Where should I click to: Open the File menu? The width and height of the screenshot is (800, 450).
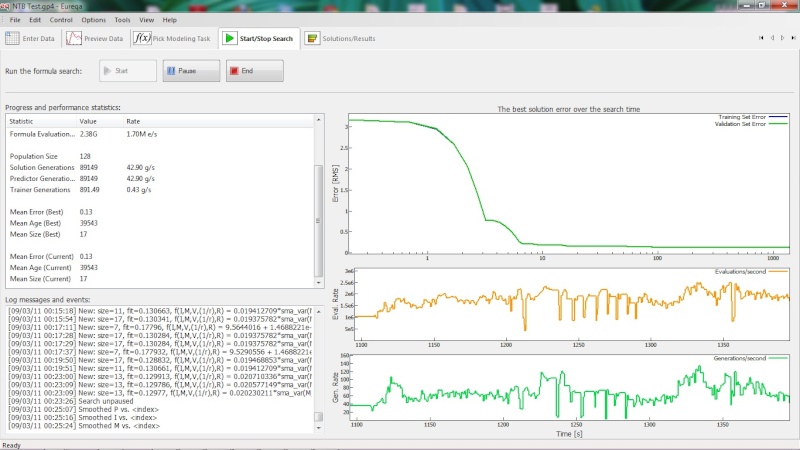pyautogui.click(x=15, y=20)
